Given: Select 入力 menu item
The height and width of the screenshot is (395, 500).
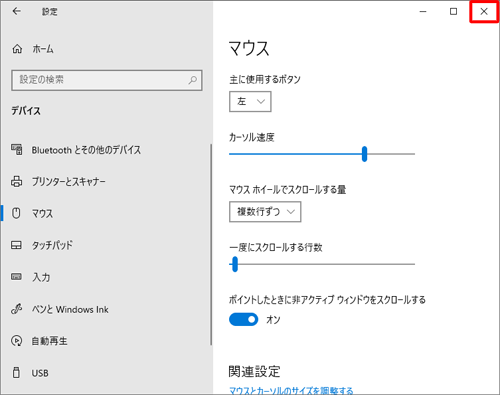Looking at the screenshot, I should [x=106, y=277].
